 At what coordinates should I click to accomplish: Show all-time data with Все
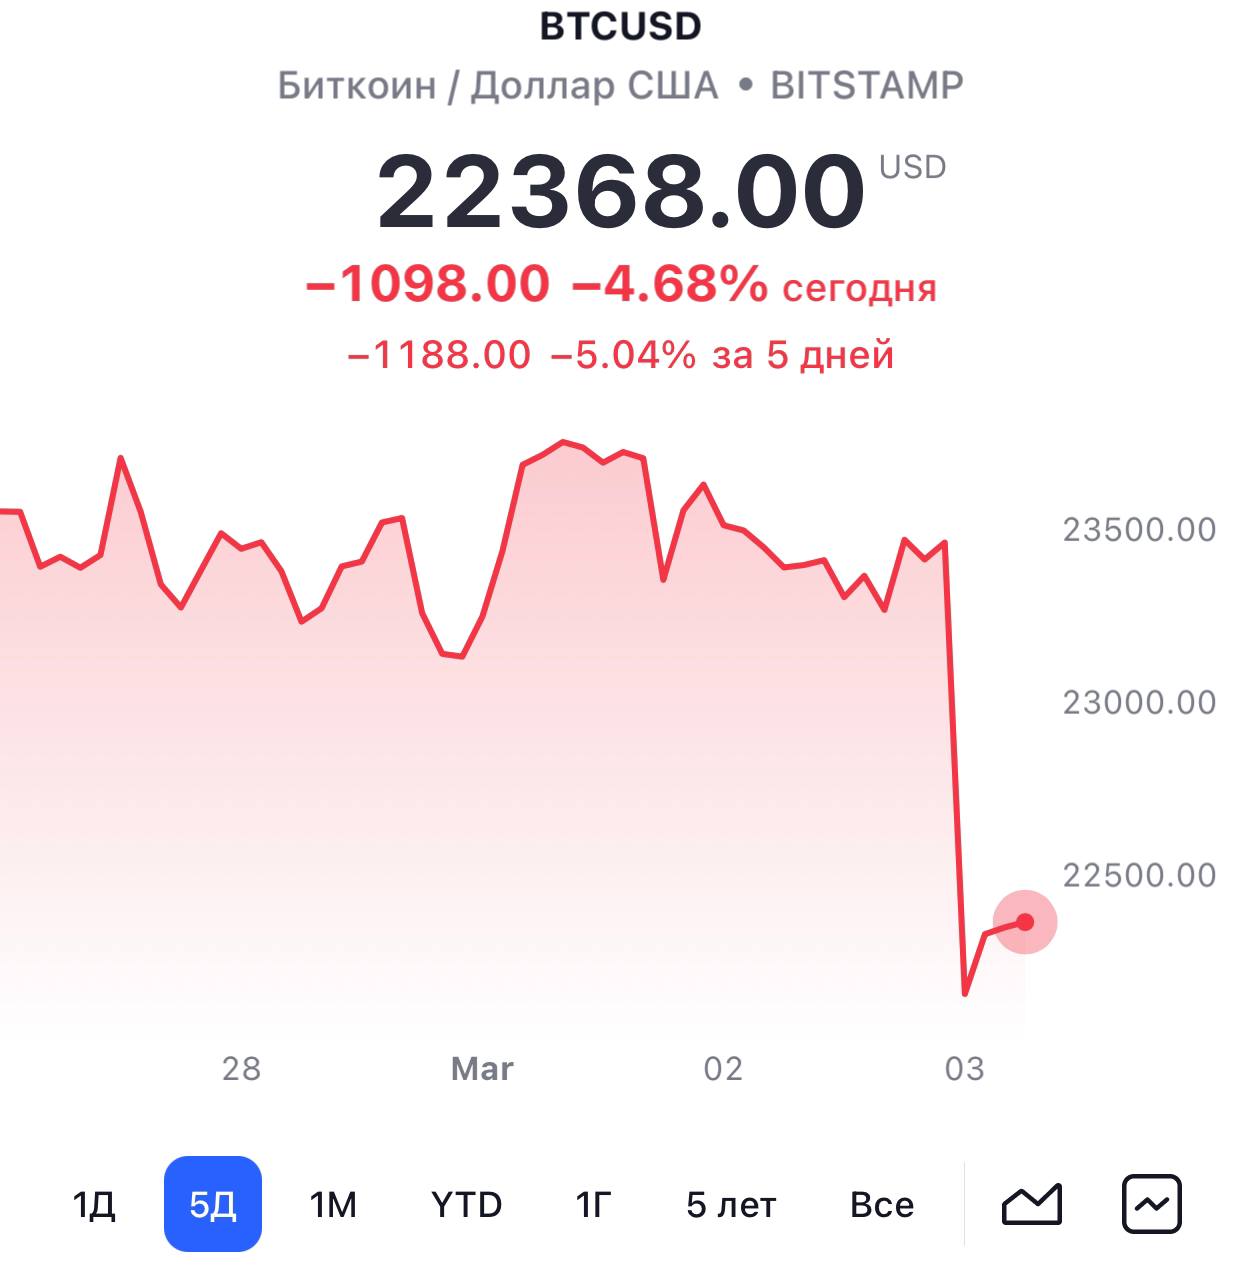click(881, 1205)
